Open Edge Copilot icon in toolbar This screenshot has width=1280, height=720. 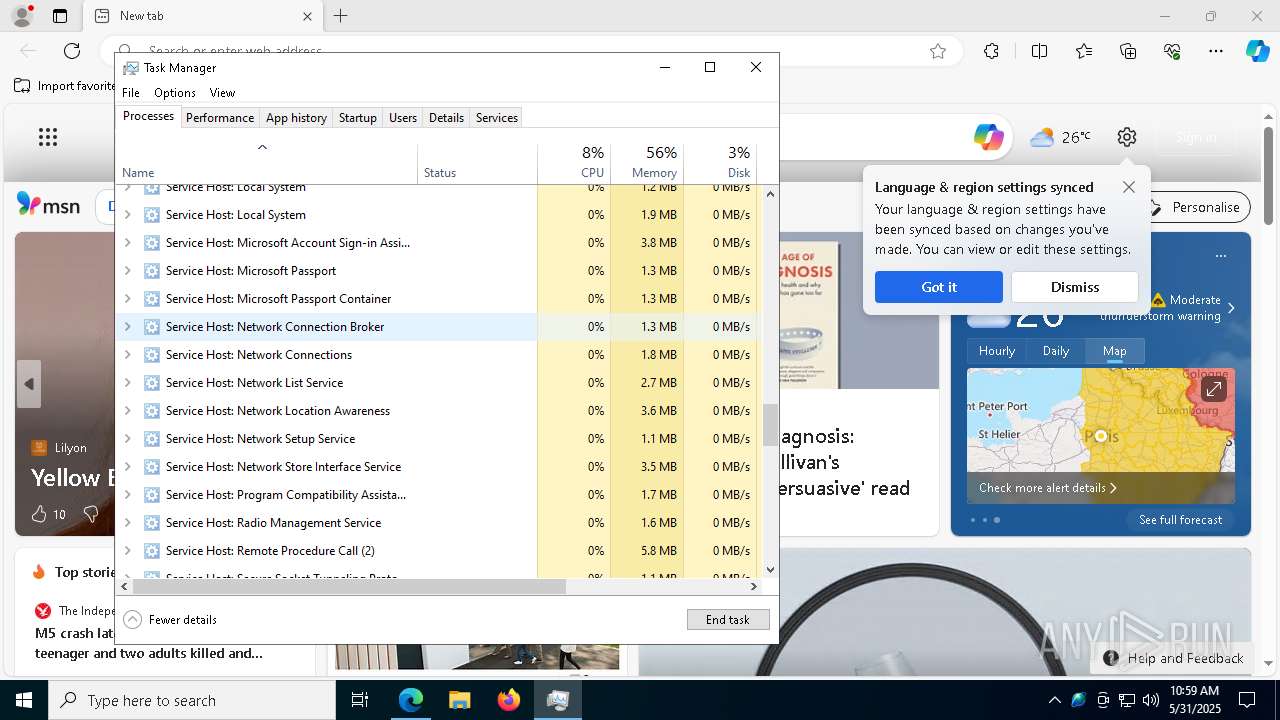tap(1257, 51)
